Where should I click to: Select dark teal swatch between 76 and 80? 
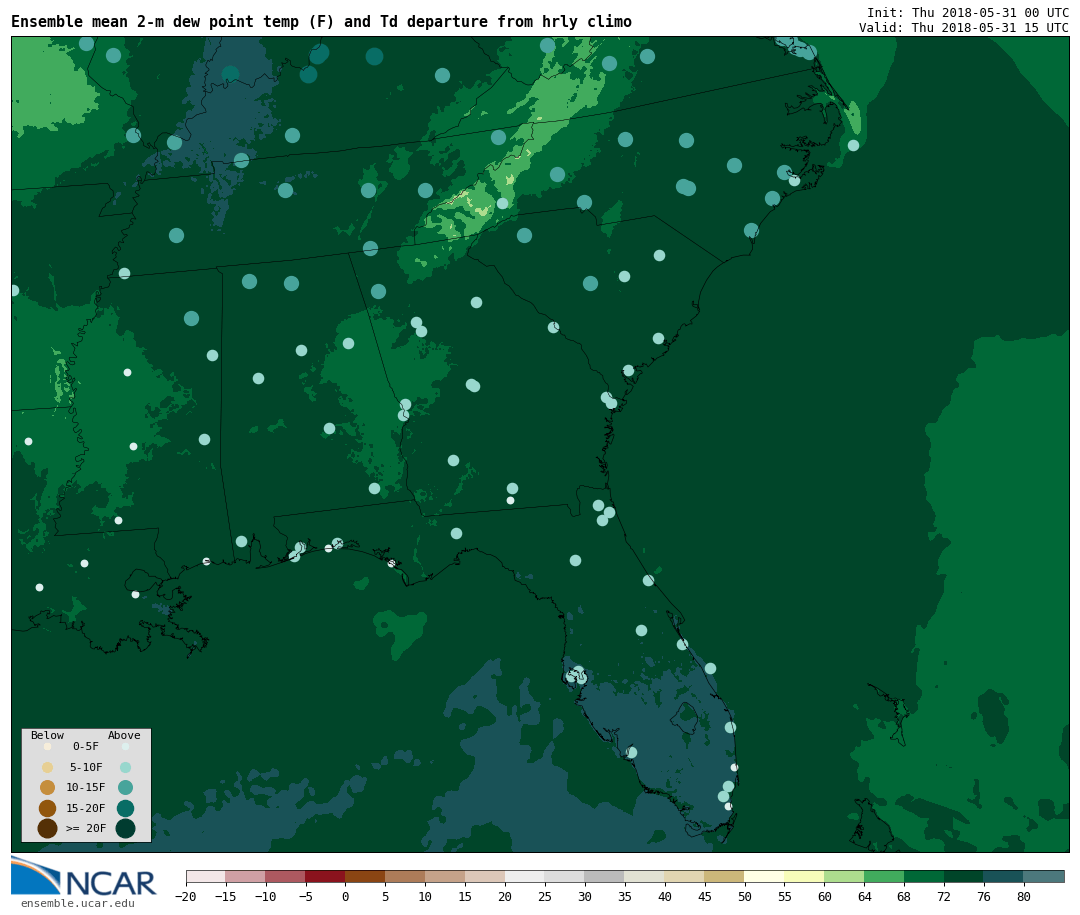(1004, 876)
